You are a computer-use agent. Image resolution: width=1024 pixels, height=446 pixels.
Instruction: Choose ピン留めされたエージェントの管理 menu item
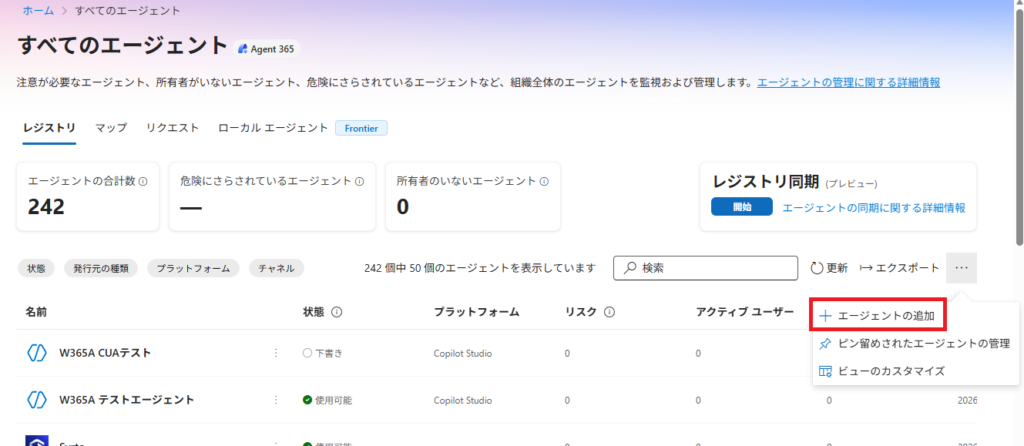coord(916,343)
